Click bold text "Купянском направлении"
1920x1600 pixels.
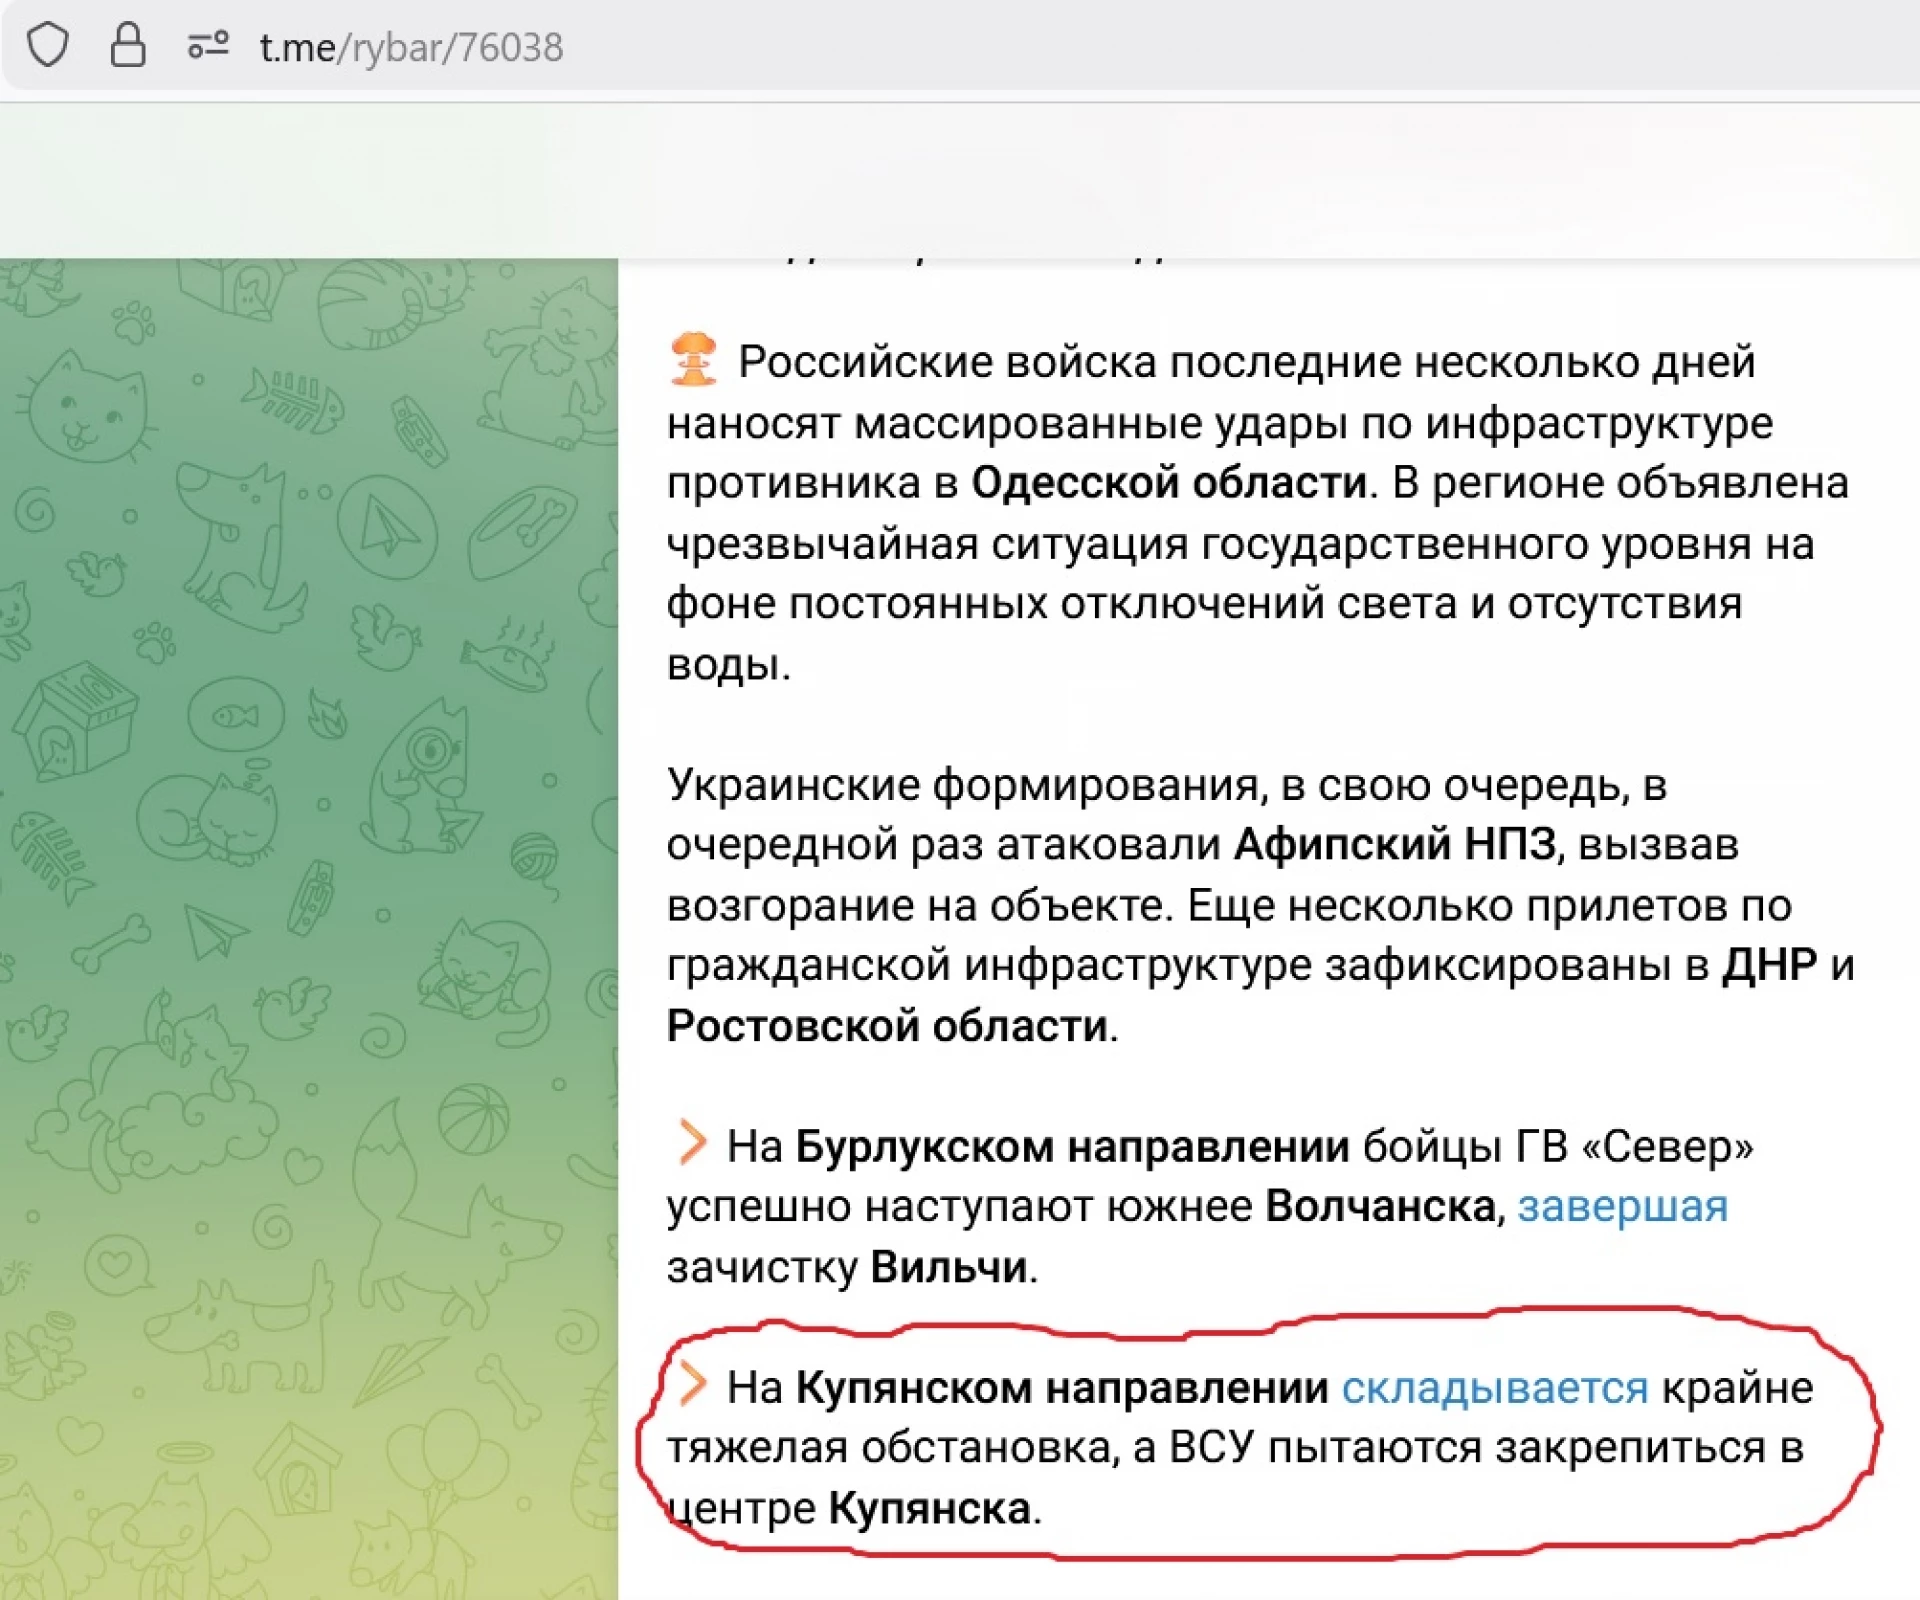1062,1387
